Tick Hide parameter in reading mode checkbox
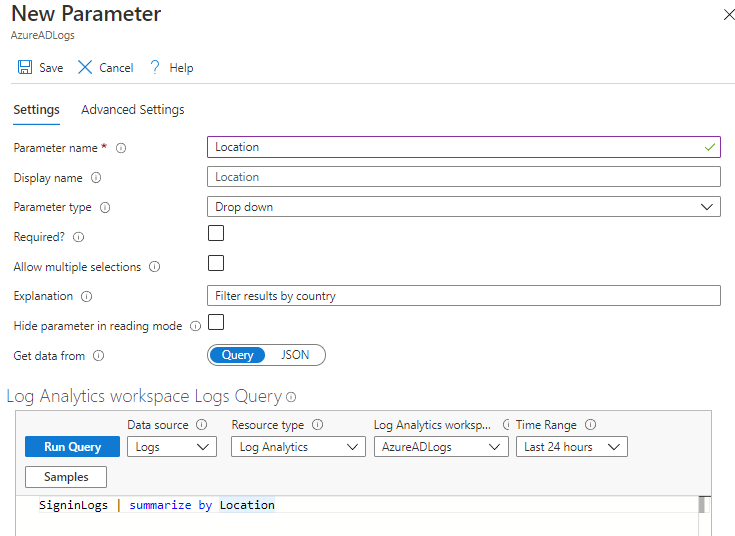The height and width of the screenshot is (536, 735). tap(216, 322)
